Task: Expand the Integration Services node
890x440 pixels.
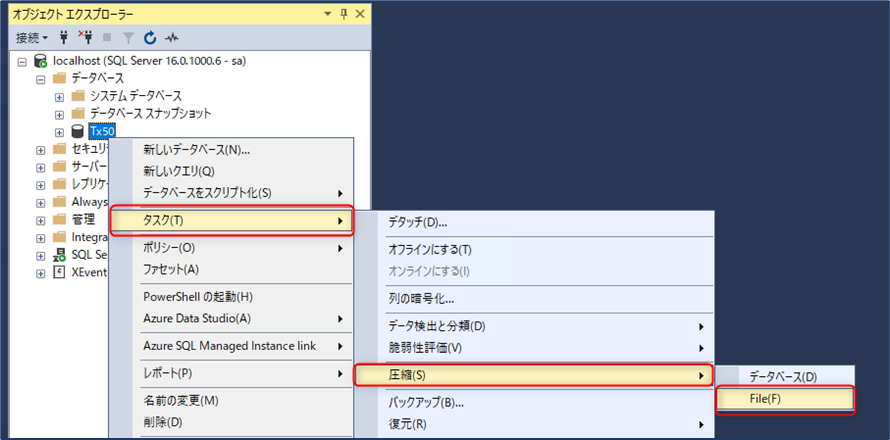Action: (40, 238)
